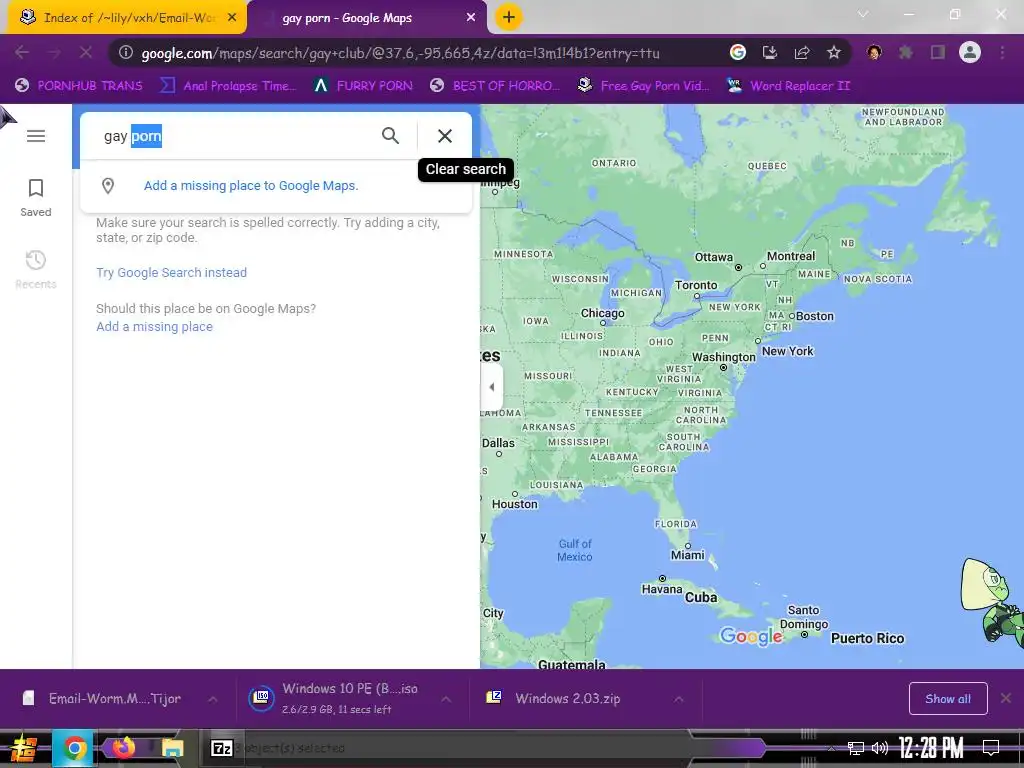Click the browser forward arrow
Screen dimensions: 1024x768
tap(54, 52)
